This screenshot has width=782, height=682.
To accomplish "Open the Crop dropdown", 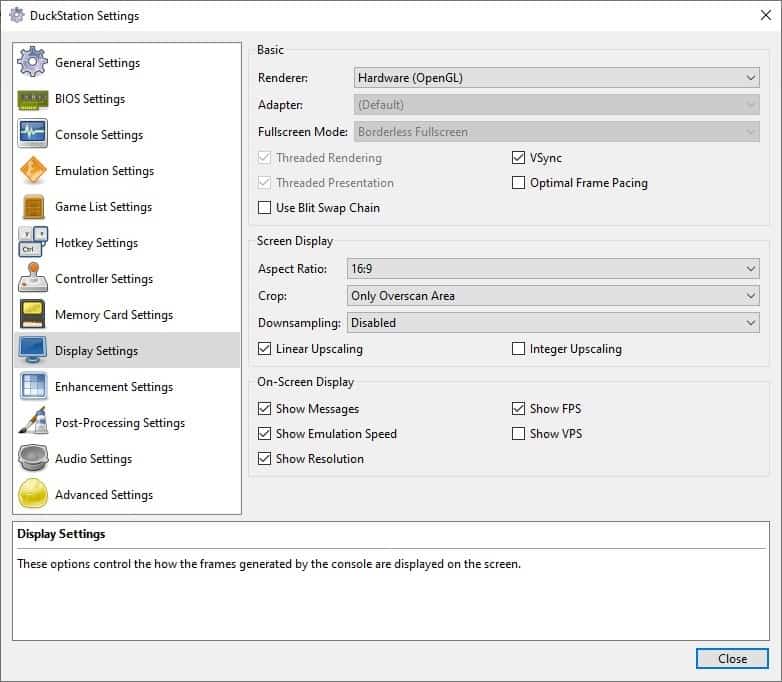I will tap(553, 295).
